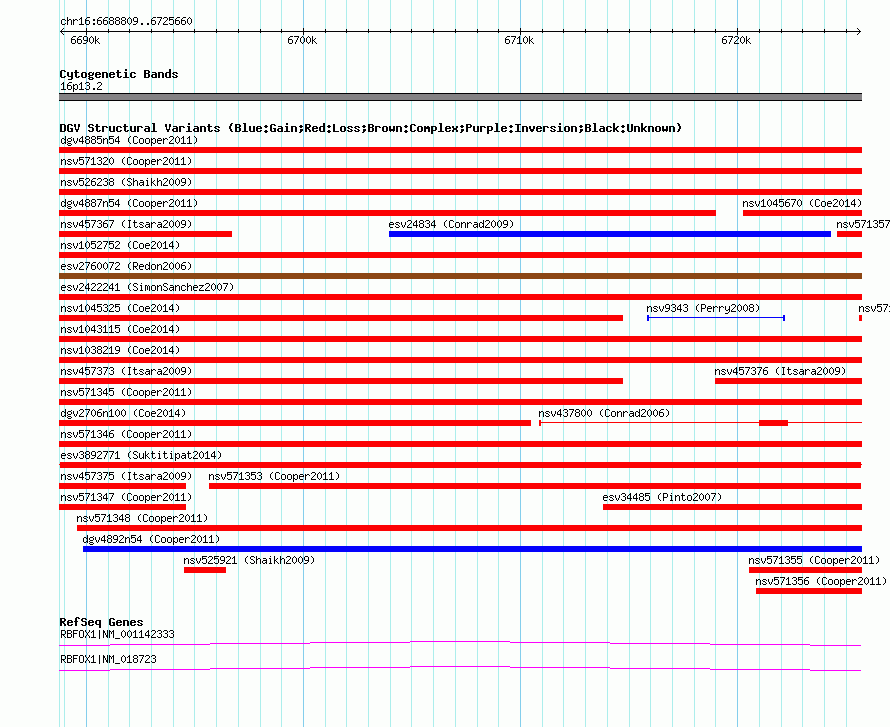Click the 6700k ruler tick label

pos(302,40)
